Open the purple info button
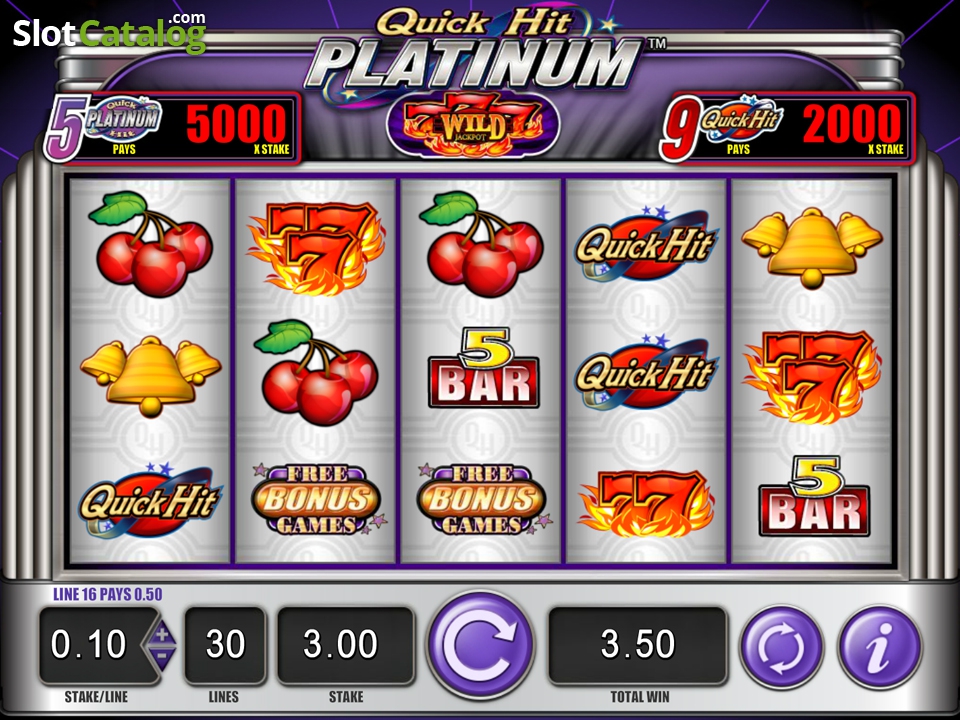Image resolution: width=960 pixels, height=720 pixels. point(880,646)
